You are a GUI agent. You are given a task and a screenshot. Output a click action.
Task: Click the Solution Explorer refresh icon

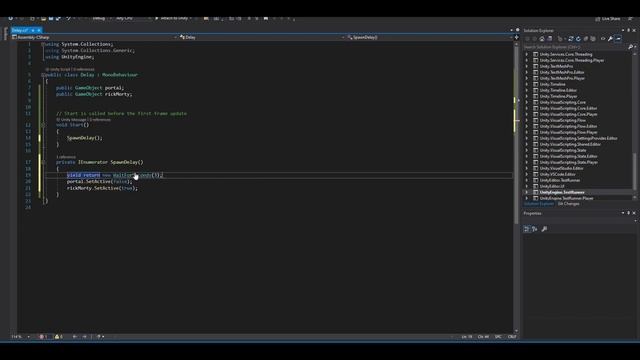coord(578,39)
